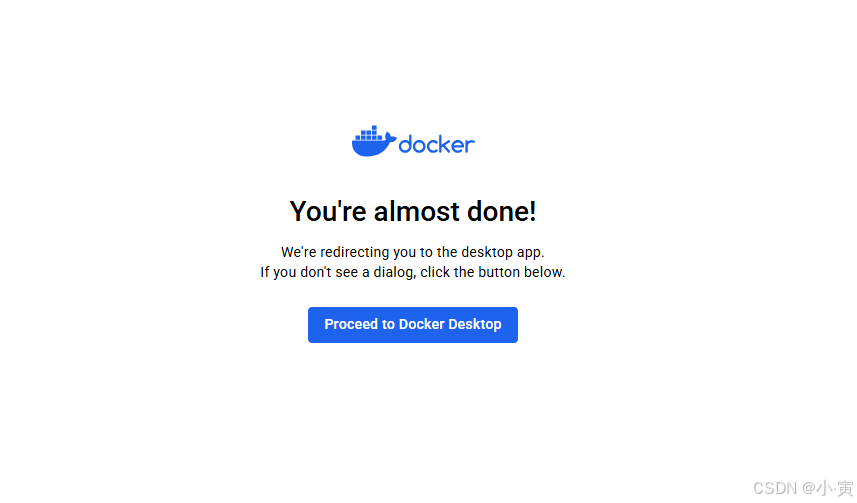
Task: Click the word "Desktop" on the blue button
Action: click(475, 325)
